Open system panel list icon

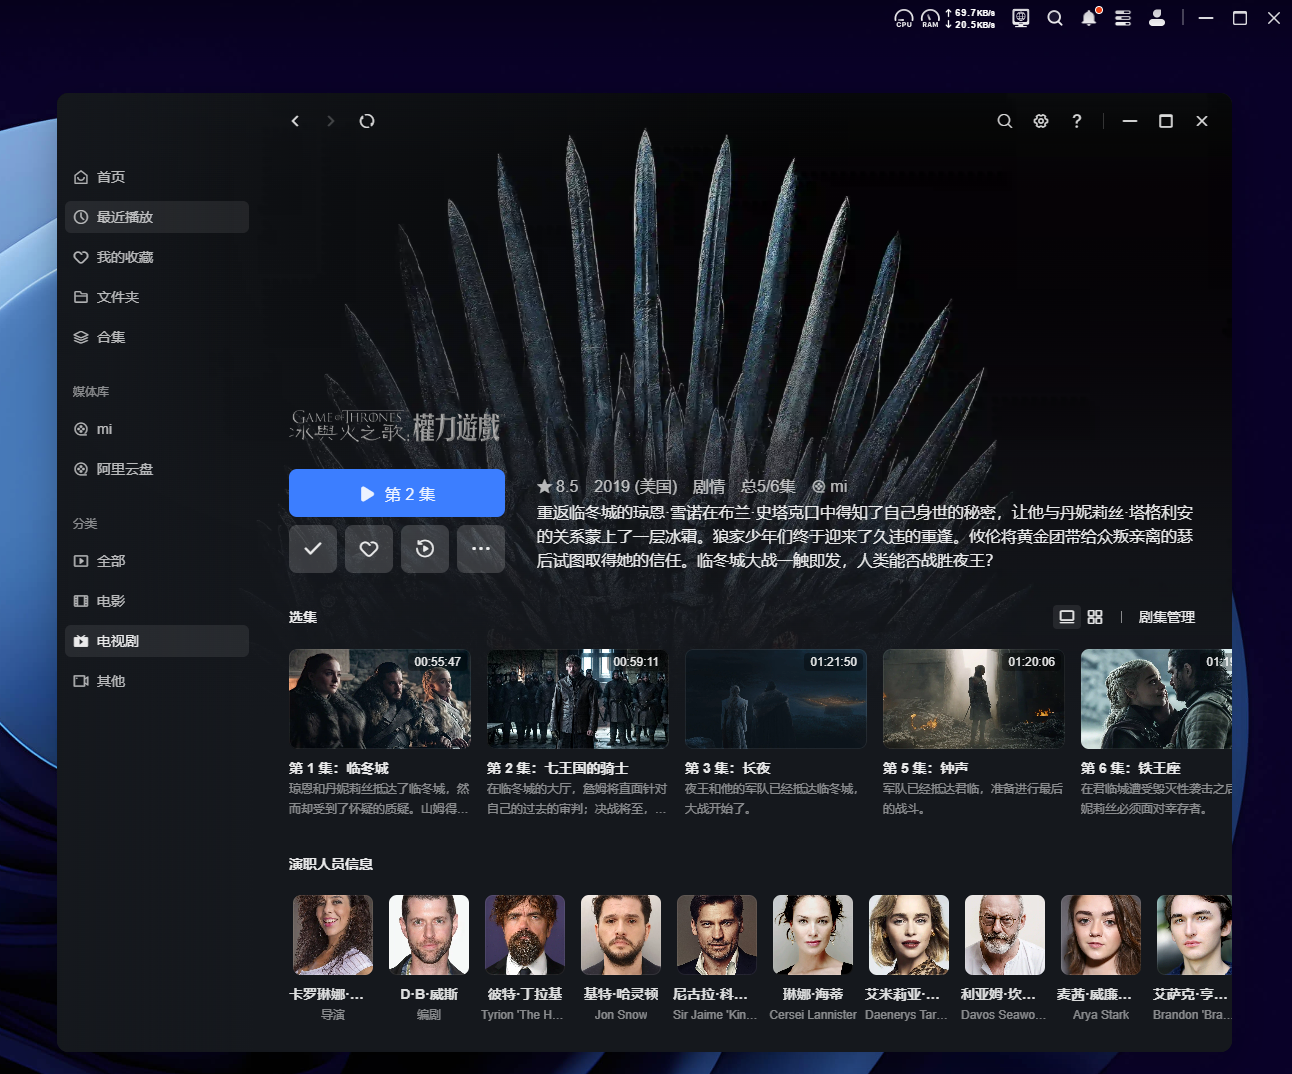click(1123, 17)
